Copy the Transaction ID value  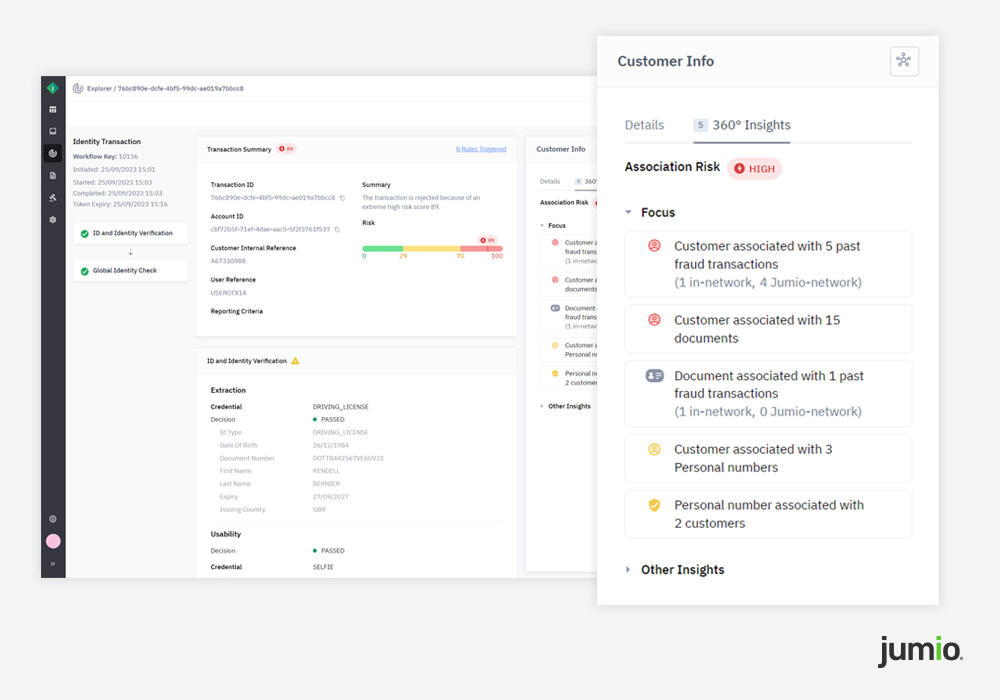coord(342,198)
